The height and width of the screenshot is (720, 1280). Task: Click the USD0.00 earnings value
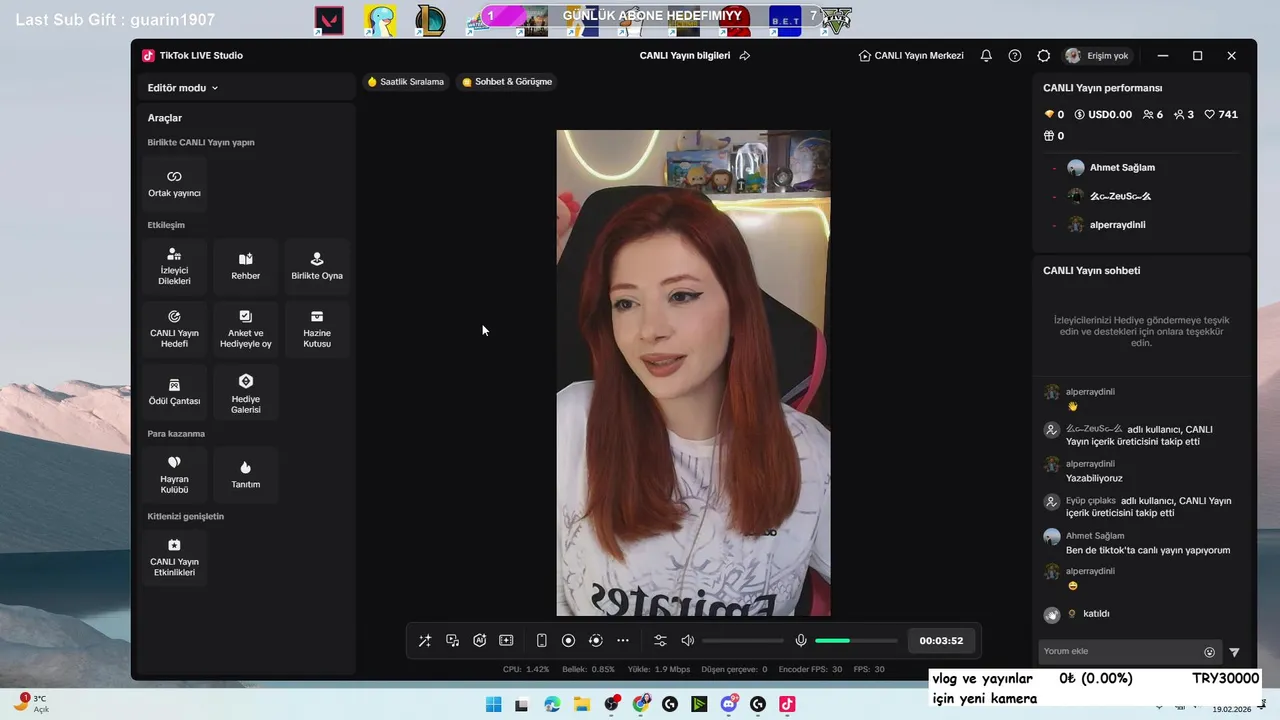[x=1103, y=115]
